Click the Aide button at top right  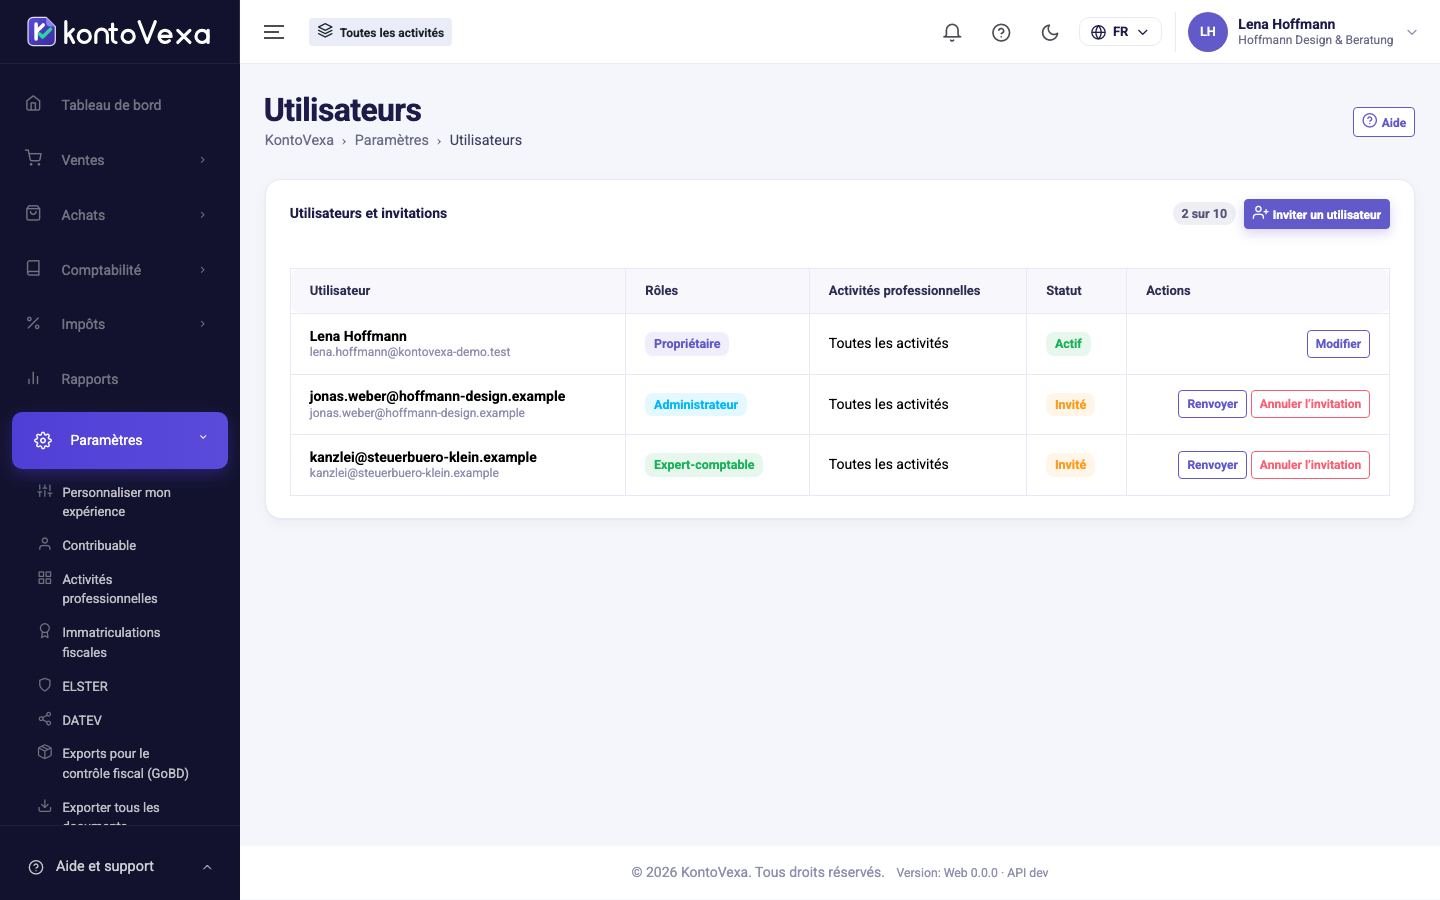coord(1383,122)
